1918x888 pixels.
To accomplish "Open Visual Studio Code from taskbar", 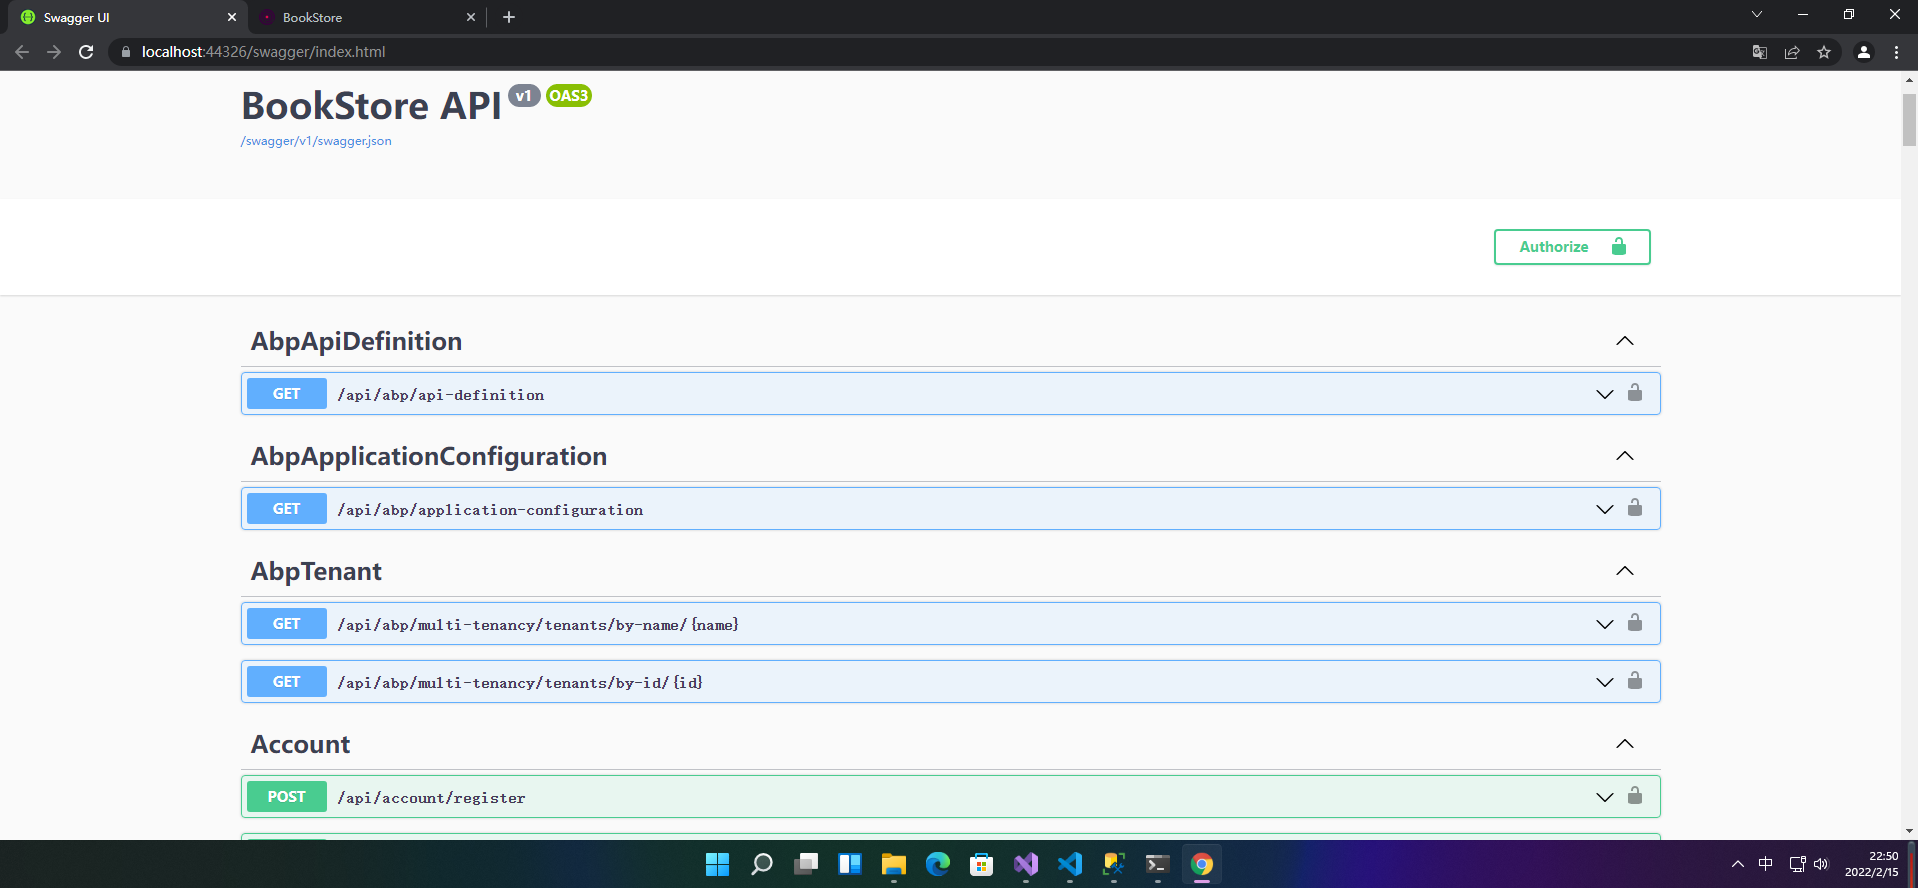I will [1070, 864].
